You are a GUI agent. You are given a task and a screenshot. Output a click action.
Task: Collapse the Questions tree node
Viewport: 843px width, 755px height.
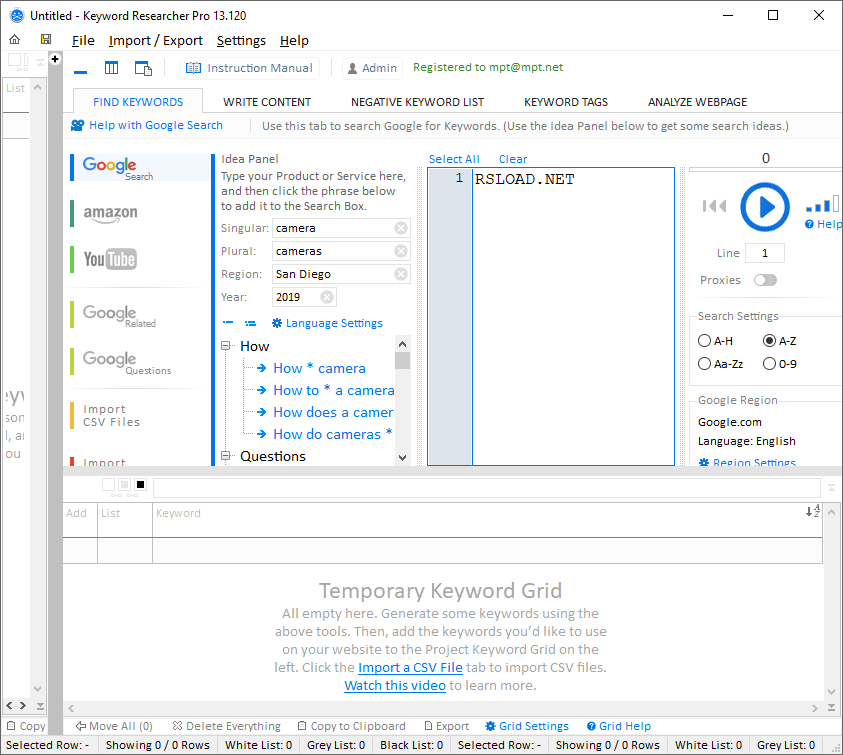[226, 456]
